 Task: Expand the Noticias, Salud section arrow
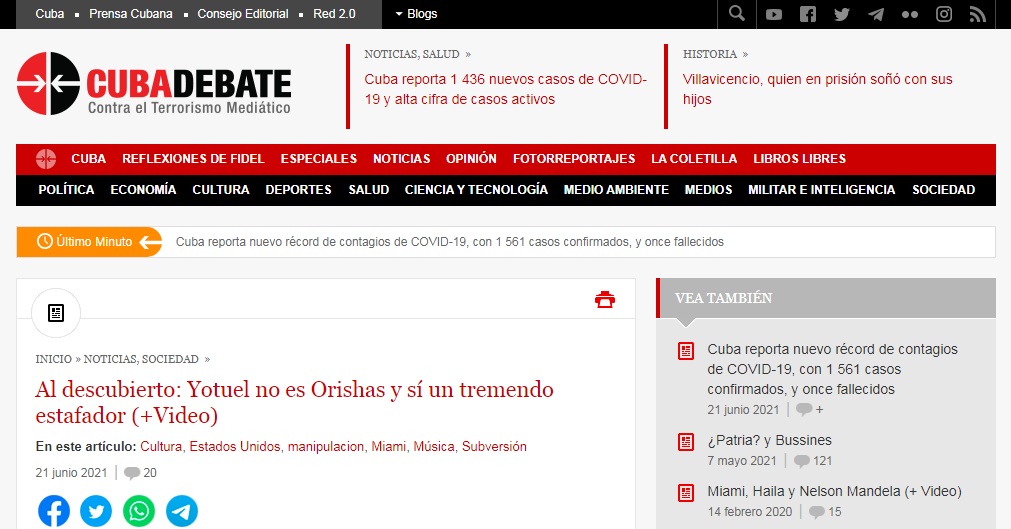[468, 54]
